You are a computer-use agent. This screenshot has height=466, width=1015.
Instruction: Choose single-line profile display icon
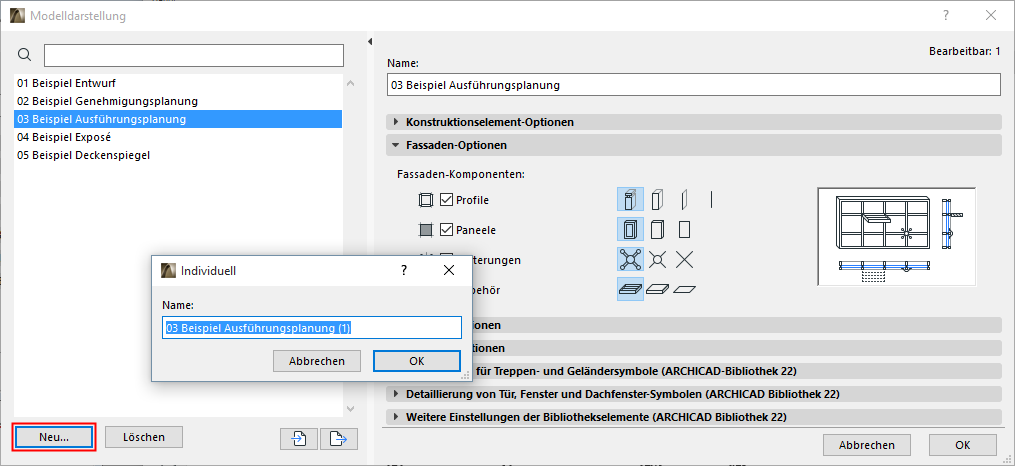point(711,199)
